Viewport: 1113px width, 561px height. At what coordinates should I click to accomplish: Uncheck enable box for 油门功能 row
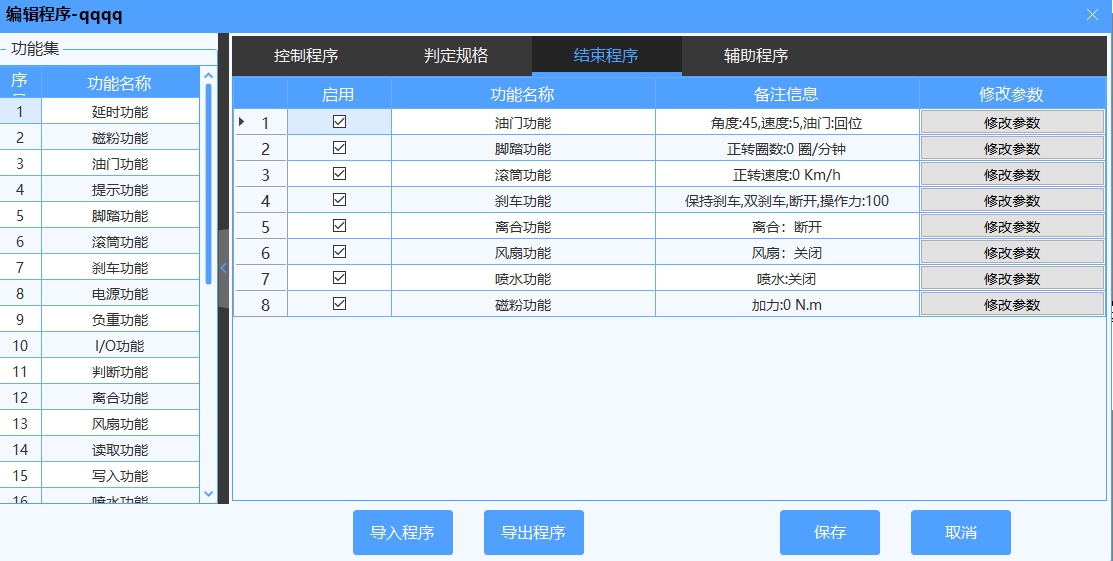(339, 121)
